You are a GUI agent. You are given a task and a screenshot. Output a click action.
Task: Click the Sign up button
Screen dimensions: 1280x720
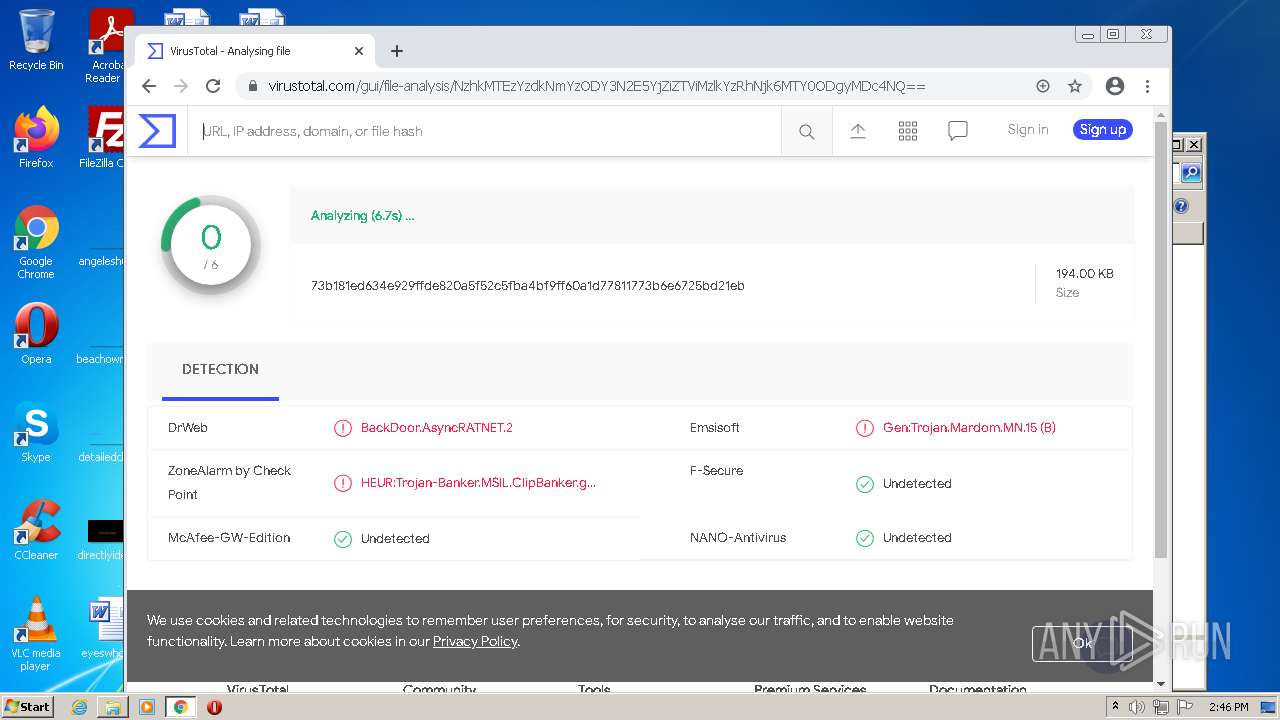[1103, 130]
